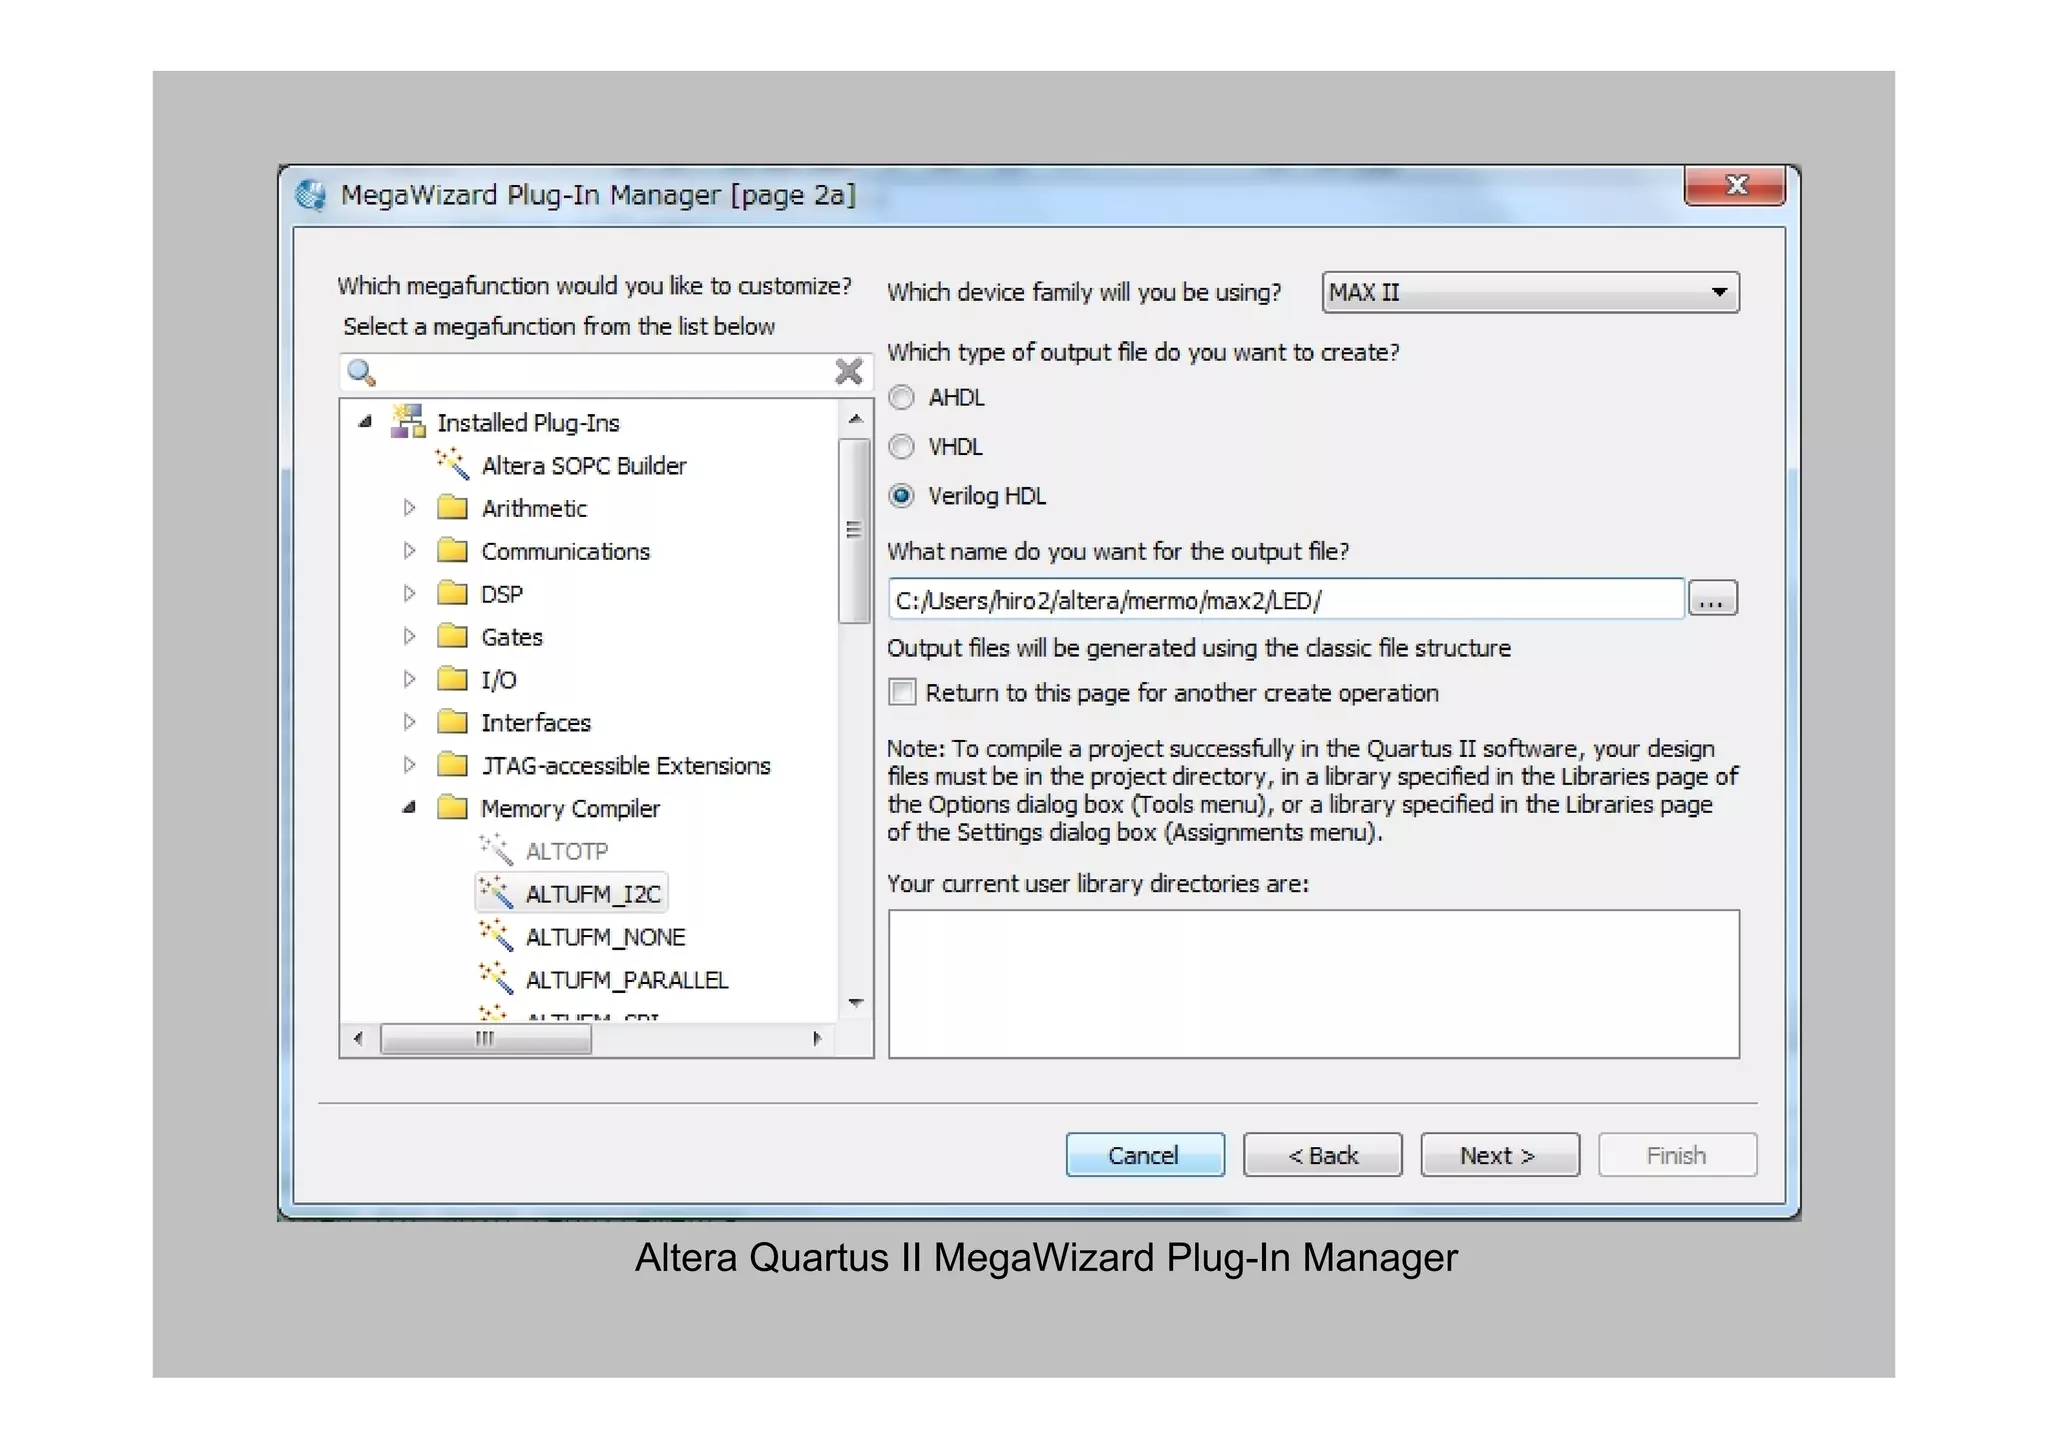
Task: Enable return to this page checkbox
Action: pos(902,692)
